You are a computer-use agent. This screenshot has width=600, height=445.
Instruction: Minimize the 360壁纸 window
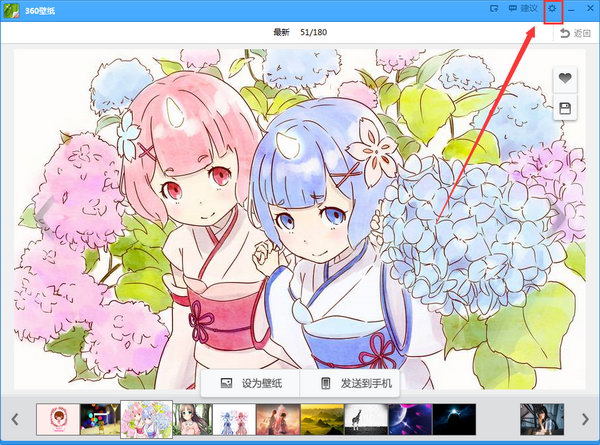(x=571, y=9)
